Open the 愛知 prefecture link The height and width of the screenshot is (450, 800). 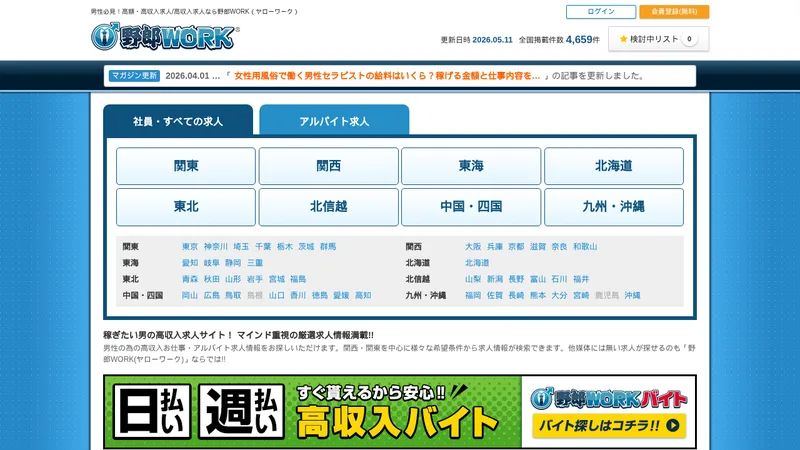pyautogui.click(x=190, y=263)
